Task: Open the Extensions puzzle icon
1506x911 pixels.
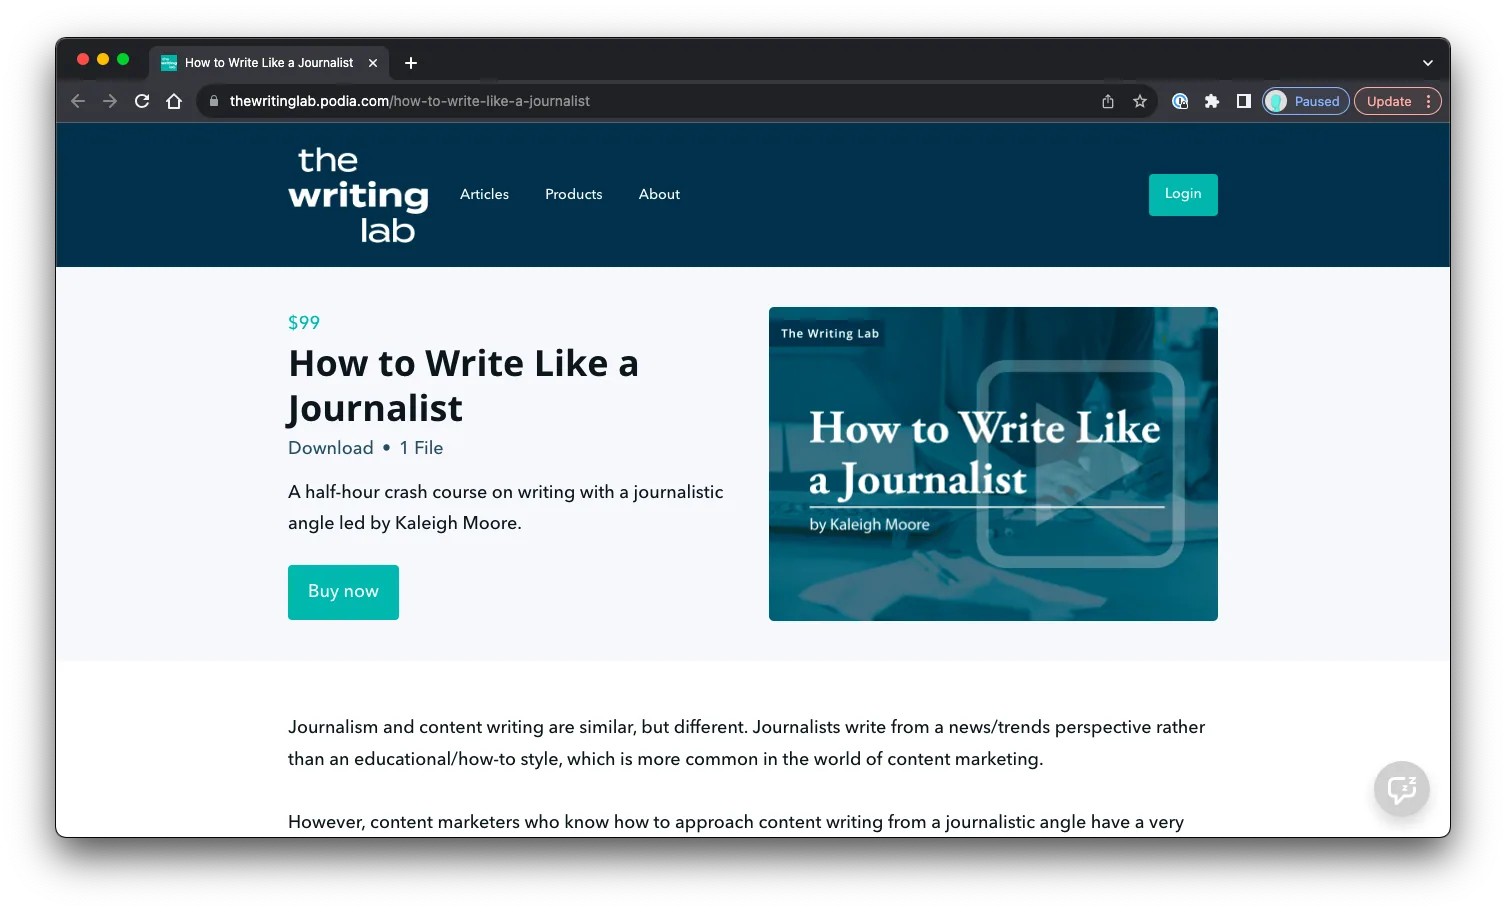Action: (1212, 101)
